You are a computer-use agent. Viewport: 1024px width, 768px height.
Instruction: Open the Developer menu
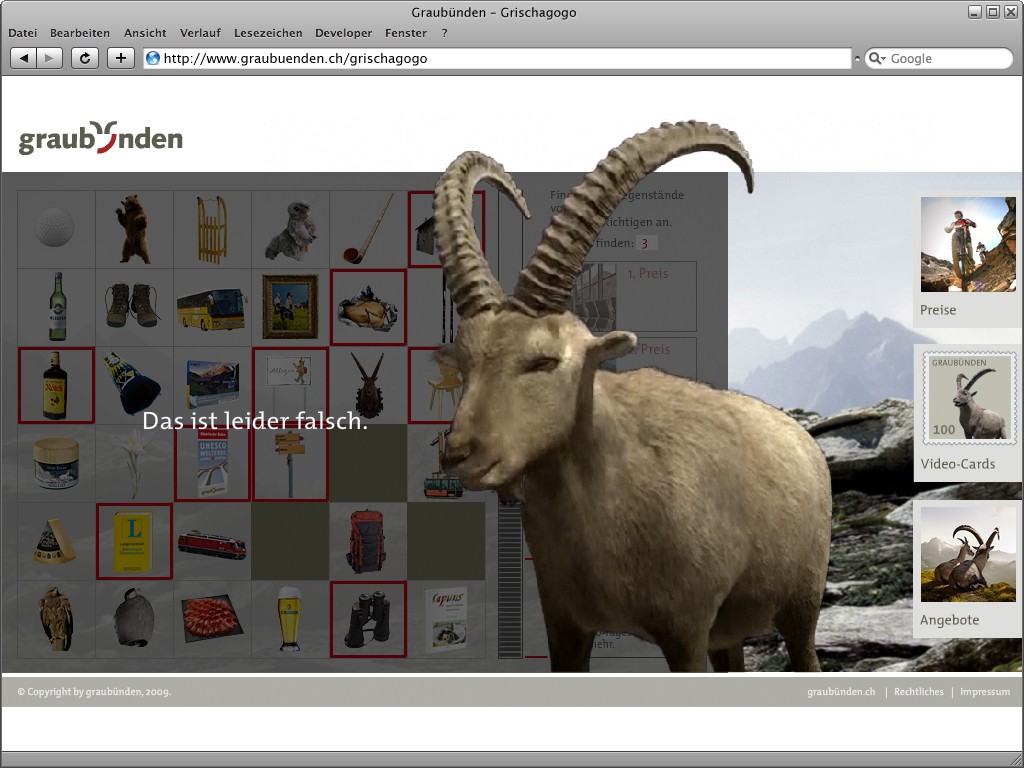pyautogui.click(x=344, y=33)
